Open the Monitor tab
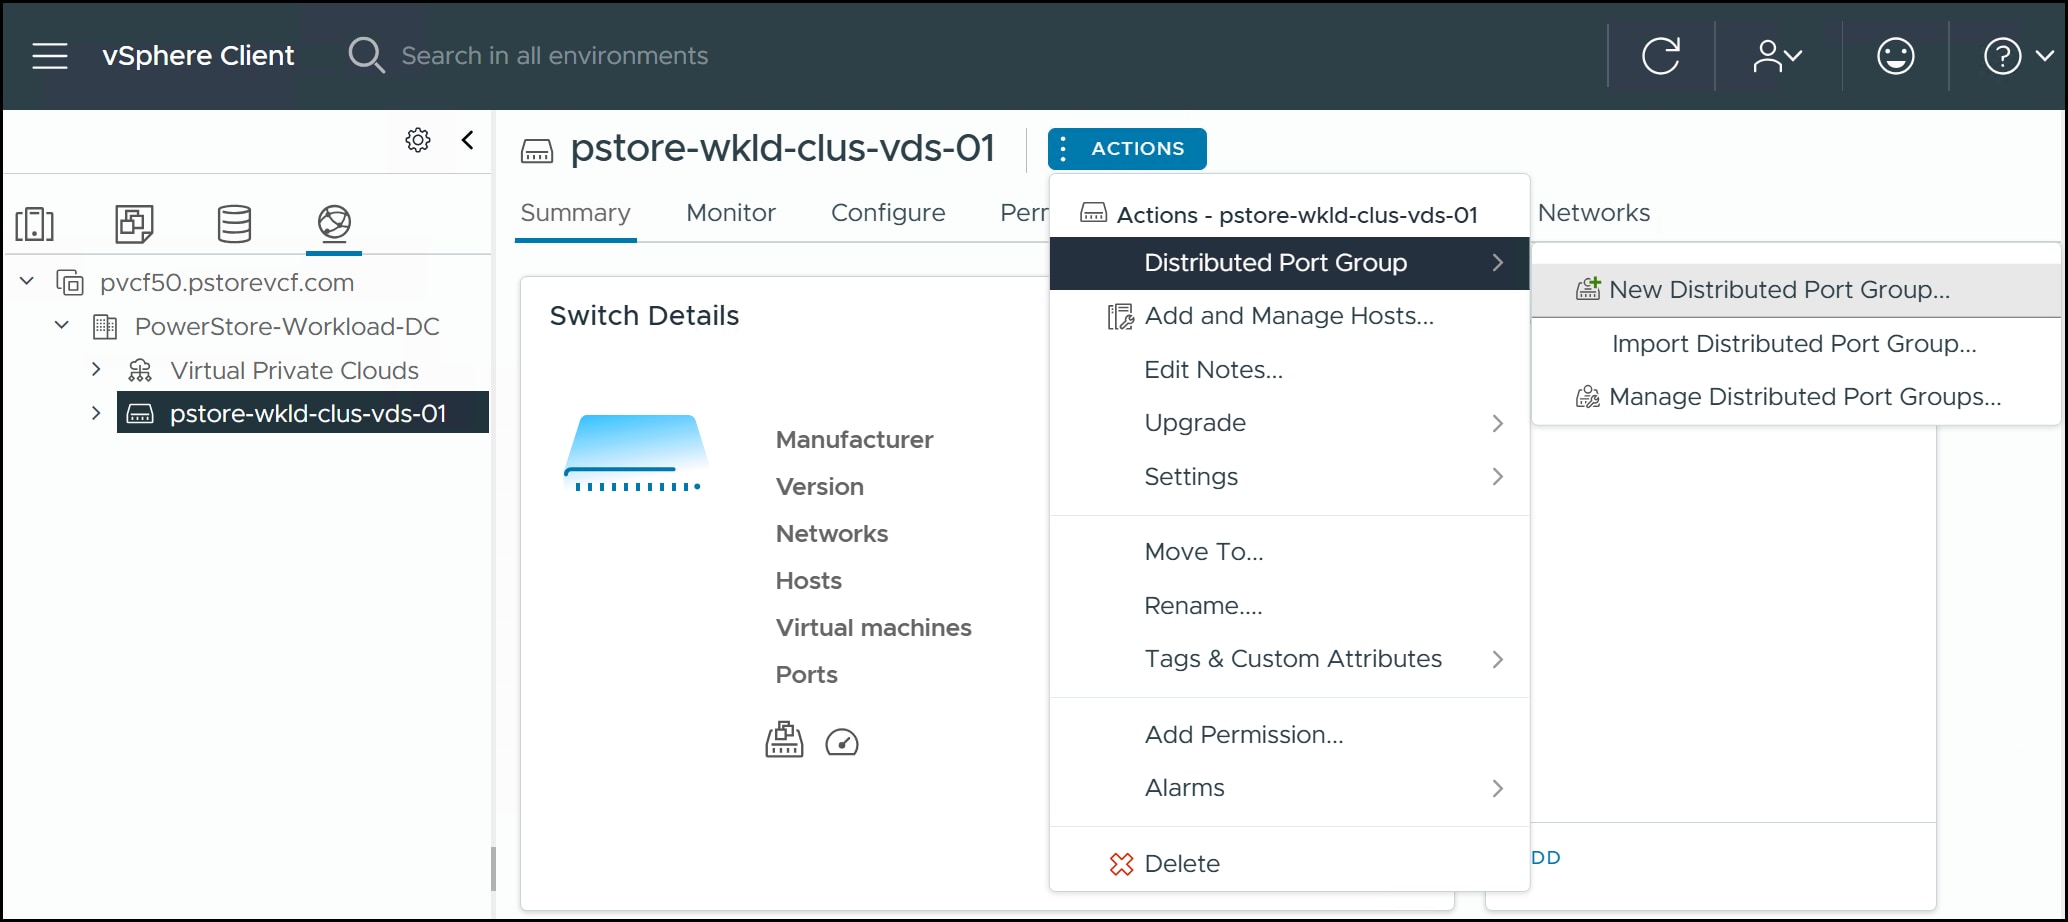The width and height of the screenshot is (2068, 922). (x=731, y=213)
